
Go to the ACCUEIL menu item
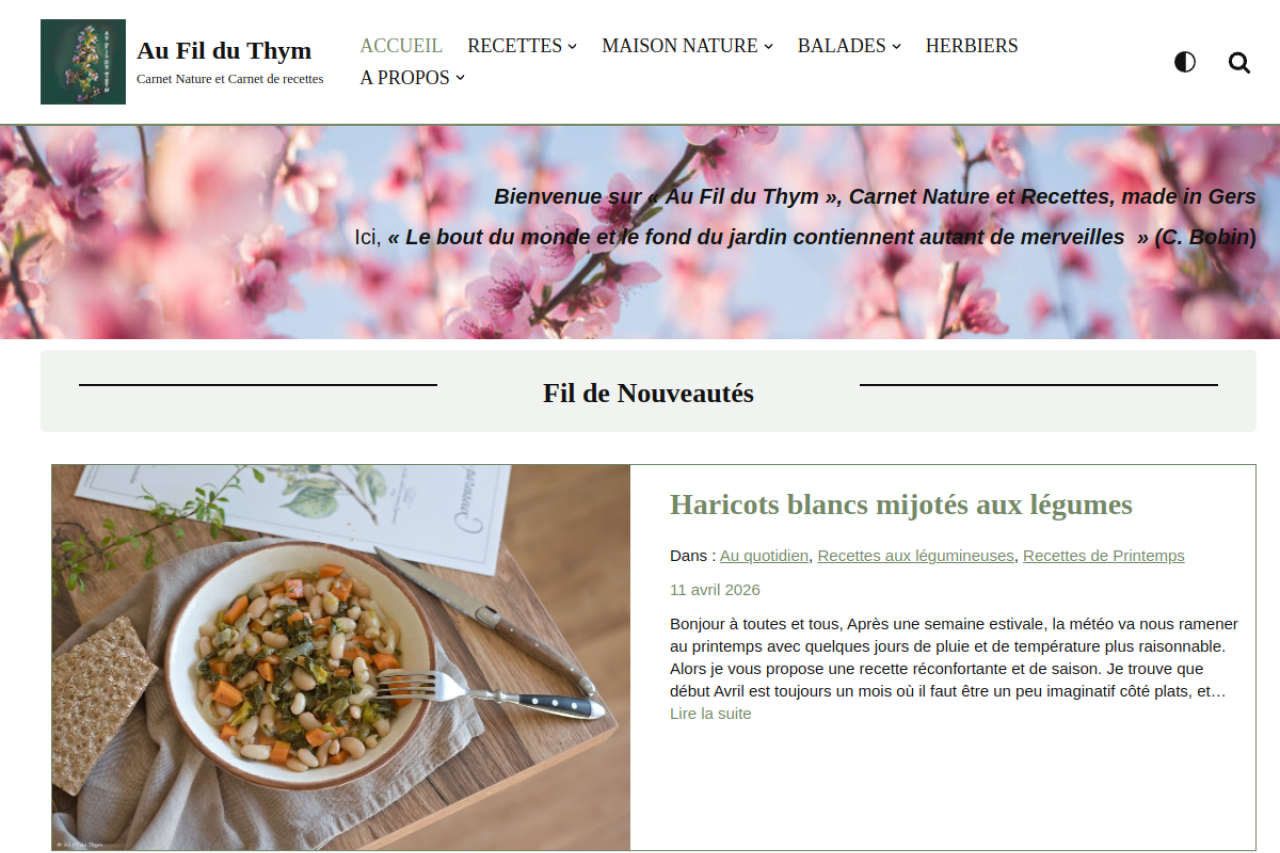point(401,46)
